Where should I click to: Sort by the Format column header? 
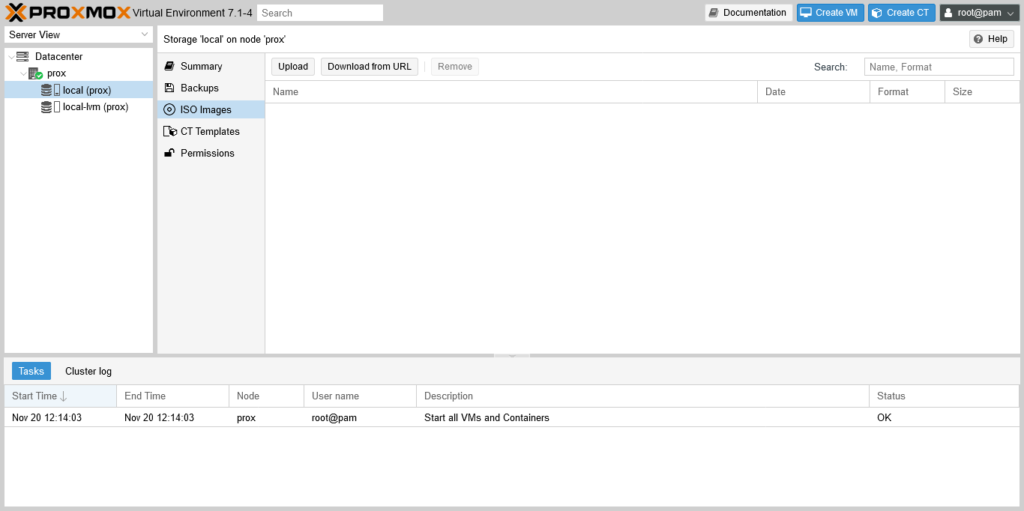(907, 92)
